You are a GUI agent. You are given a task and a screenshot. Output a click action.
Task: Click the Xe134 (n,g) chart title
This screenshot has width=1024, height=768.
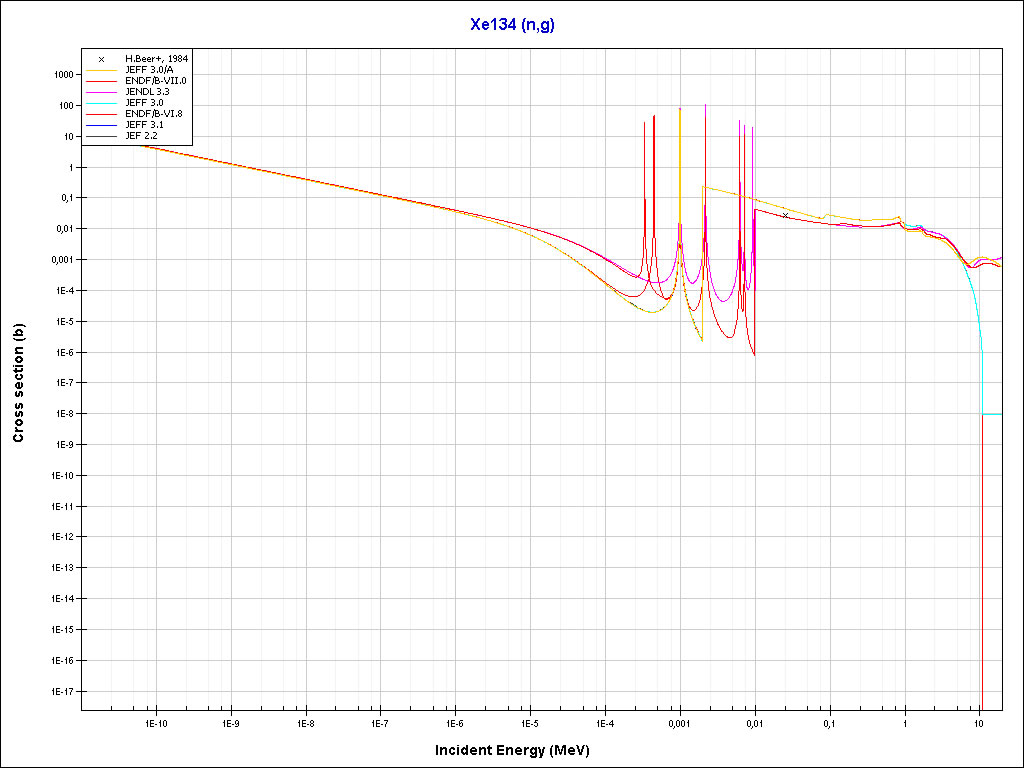point(512,25)
